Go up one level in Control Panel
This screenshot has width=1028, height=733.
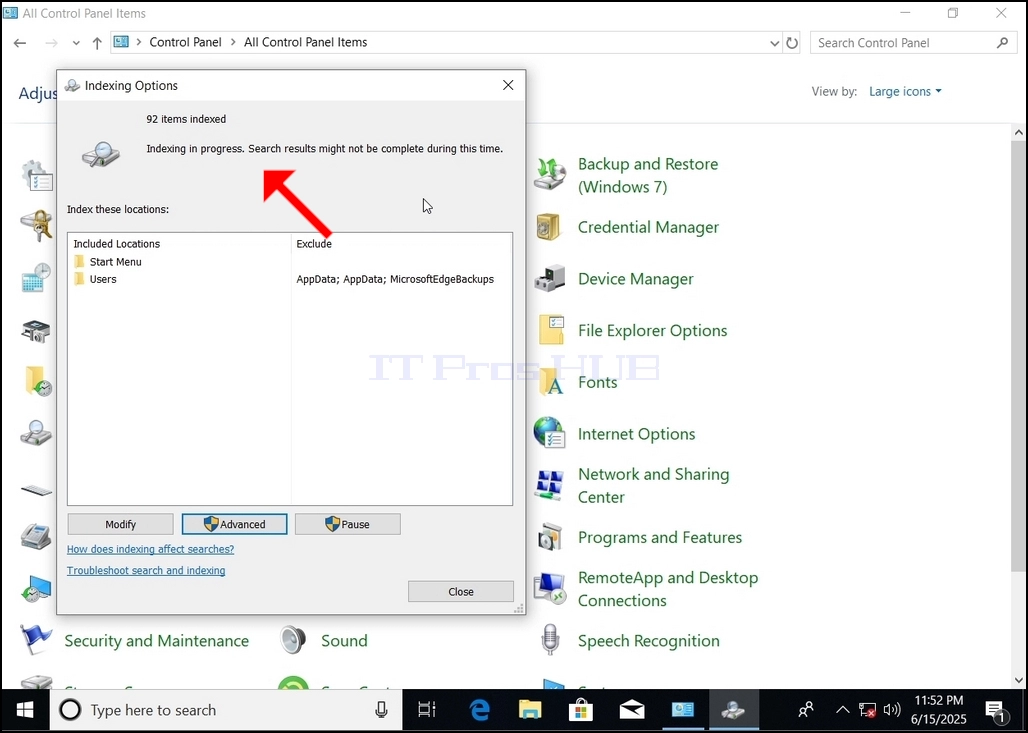tap(97, 43)
